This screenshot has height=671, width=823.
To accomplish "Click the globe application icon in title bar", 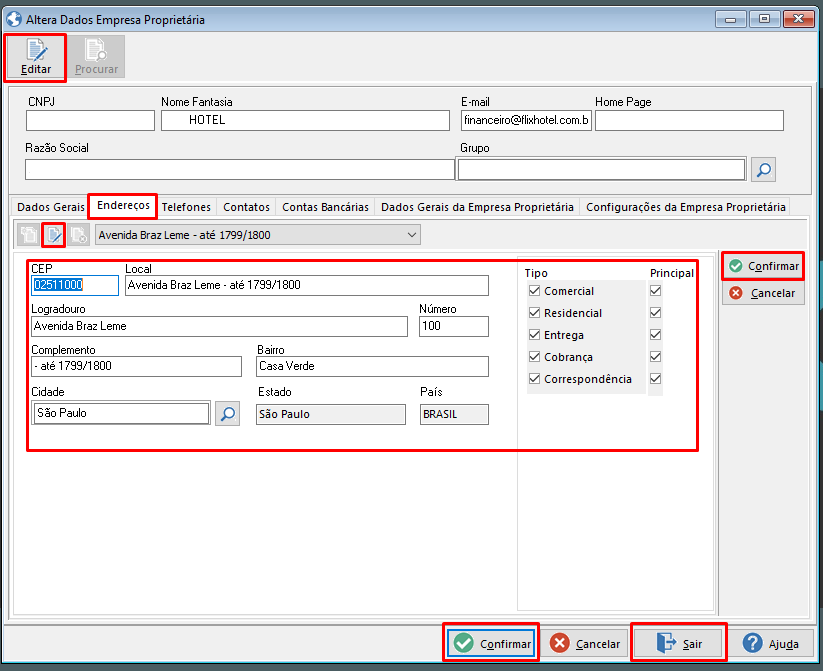I will (14, 19).
